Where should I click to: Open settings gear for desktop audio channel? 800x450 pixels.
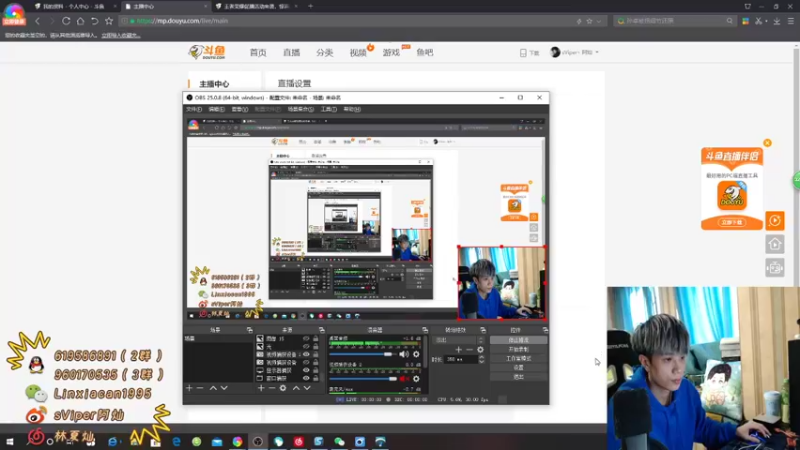tap(416, 354)
